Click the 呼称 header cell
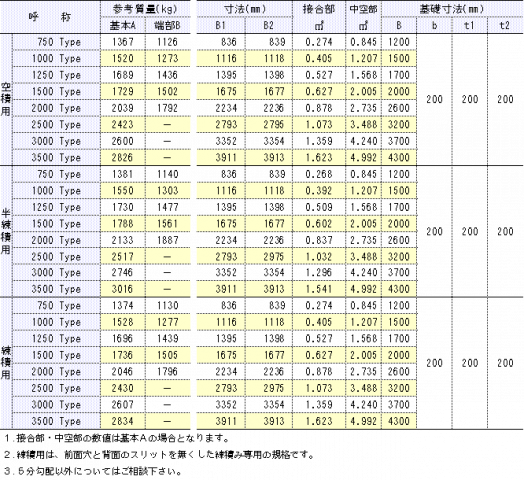 tap(50, 17)
